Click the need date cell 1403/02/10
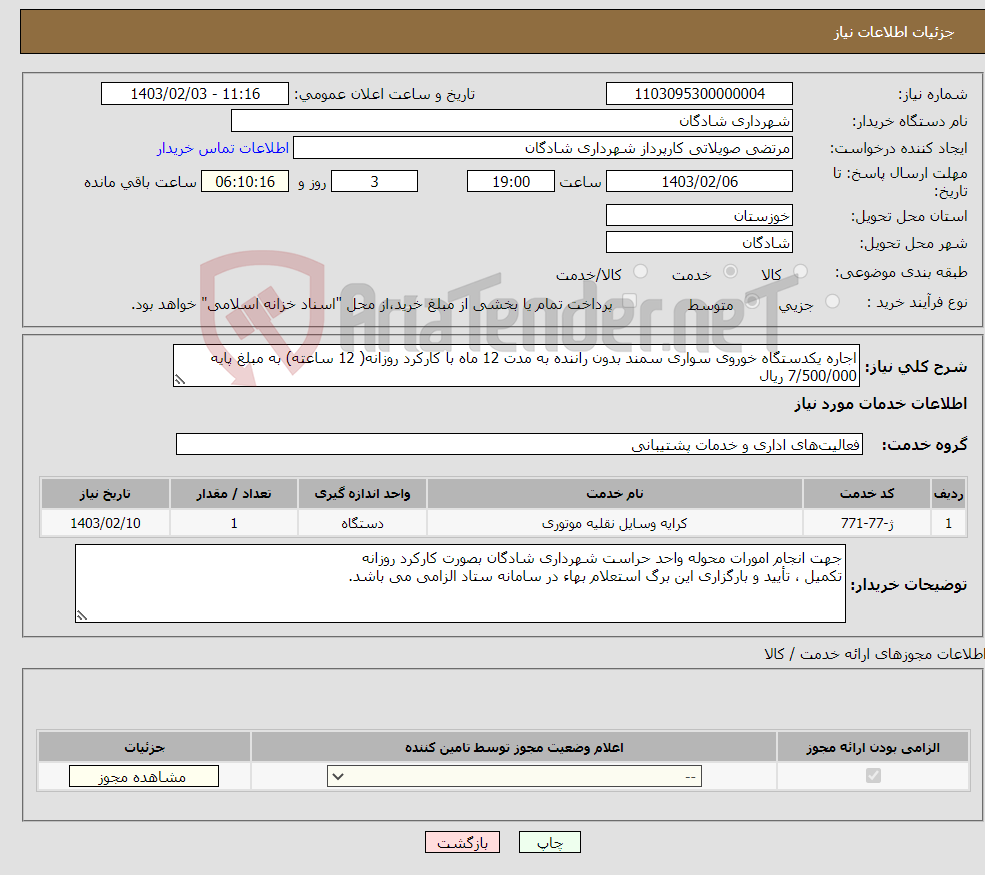 pos(106,523)
